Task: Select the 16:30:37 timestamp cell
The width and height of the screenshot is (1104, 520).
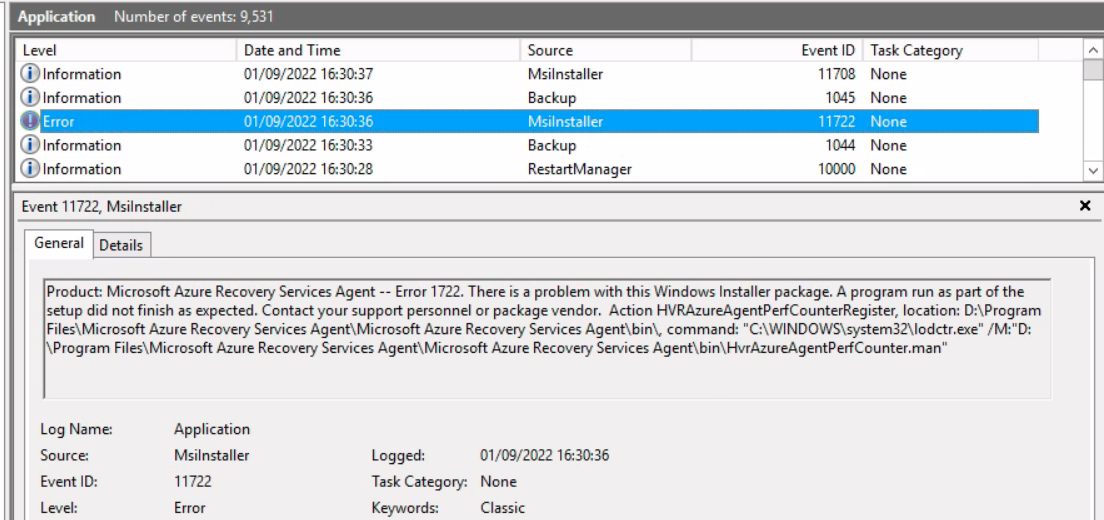Action: [308, 74]
